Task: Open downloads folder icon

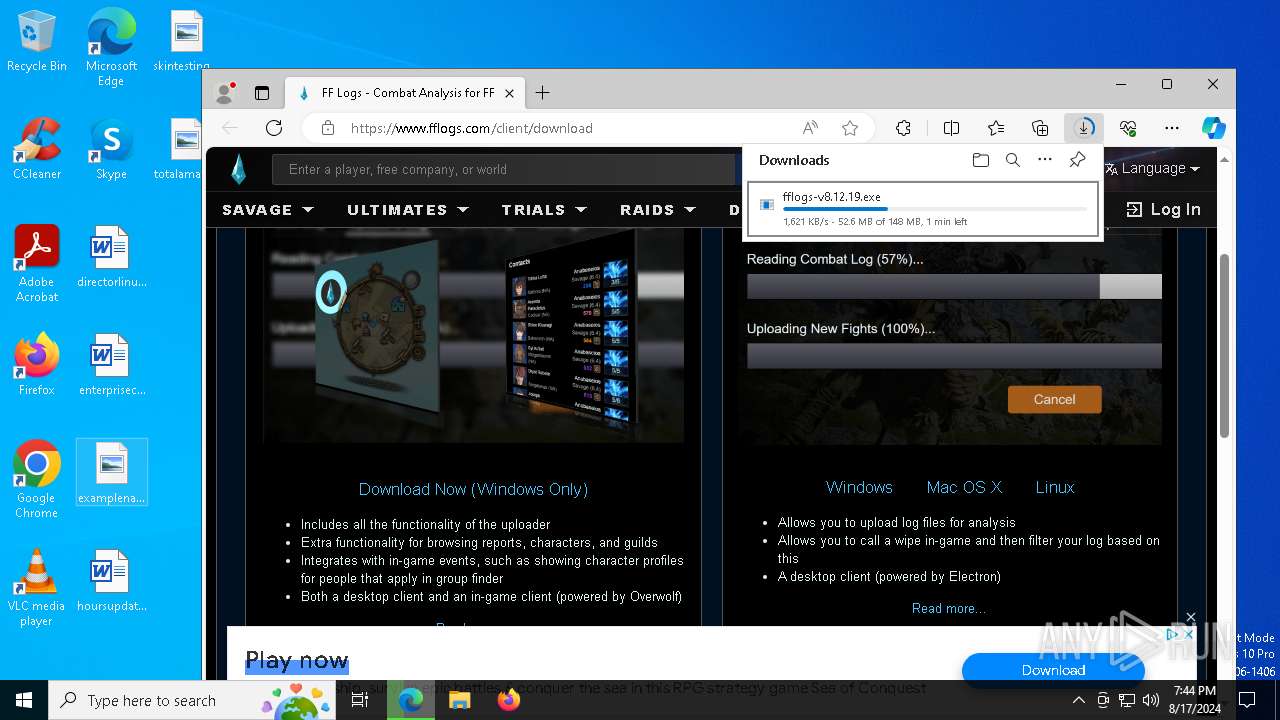Action: [981, 160]
